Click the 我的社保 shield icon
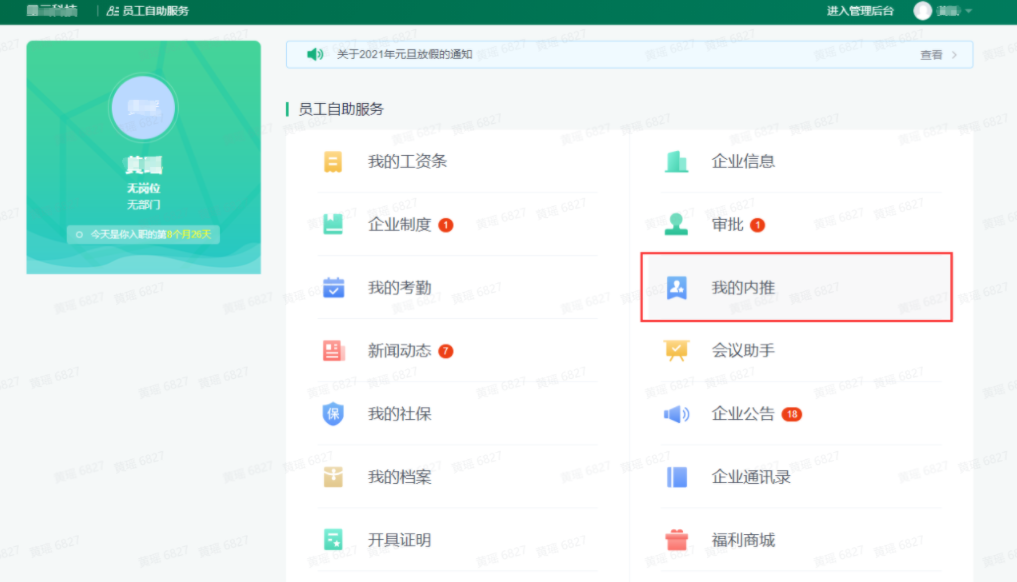The height and width of the screenshot is (582, 1017). 333,413
